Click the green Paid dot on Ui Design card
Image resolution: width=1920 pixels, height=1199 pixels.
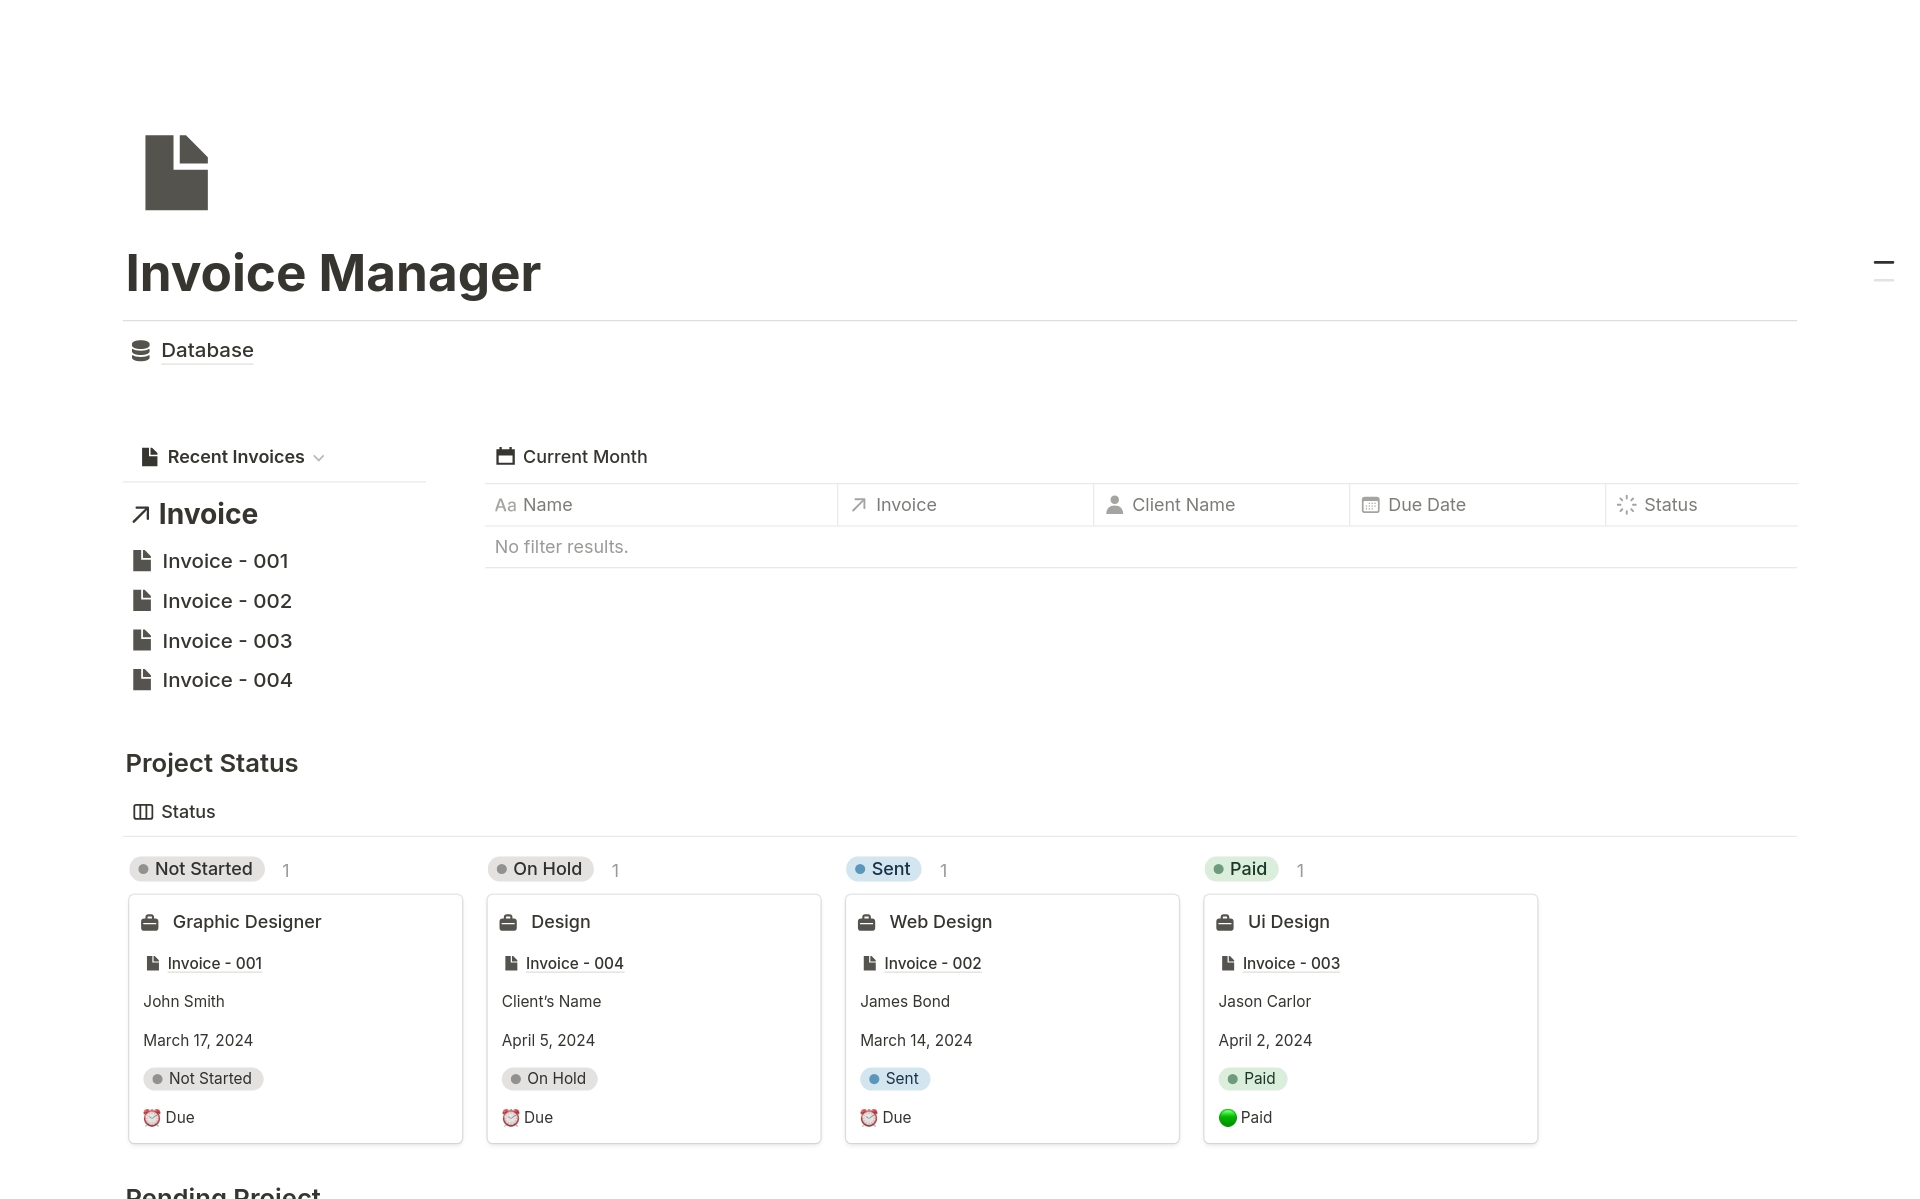point(1228,1117)
